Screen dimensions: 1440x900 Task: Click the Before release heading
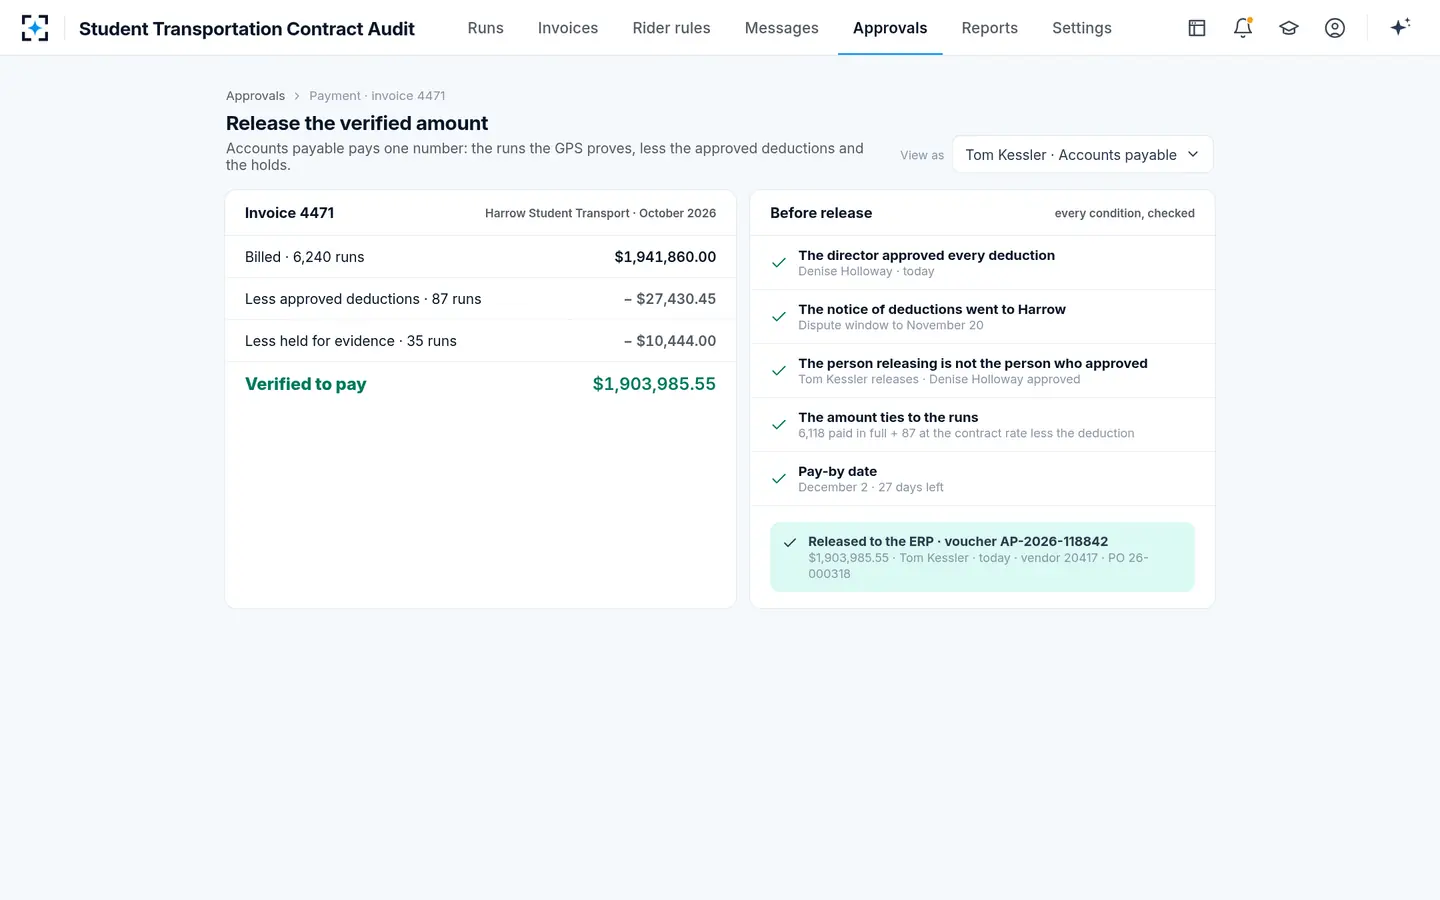(x=821, y=213)
